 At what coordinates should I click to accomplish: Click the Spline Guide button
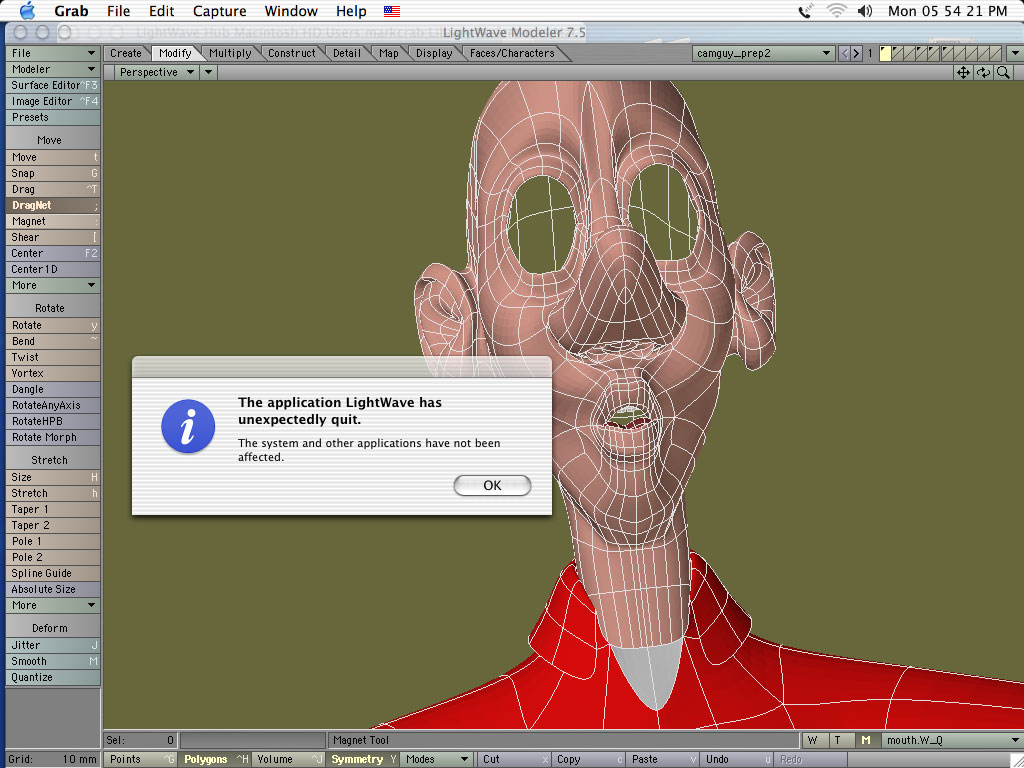pyautogui.click(x=53, y=573)
